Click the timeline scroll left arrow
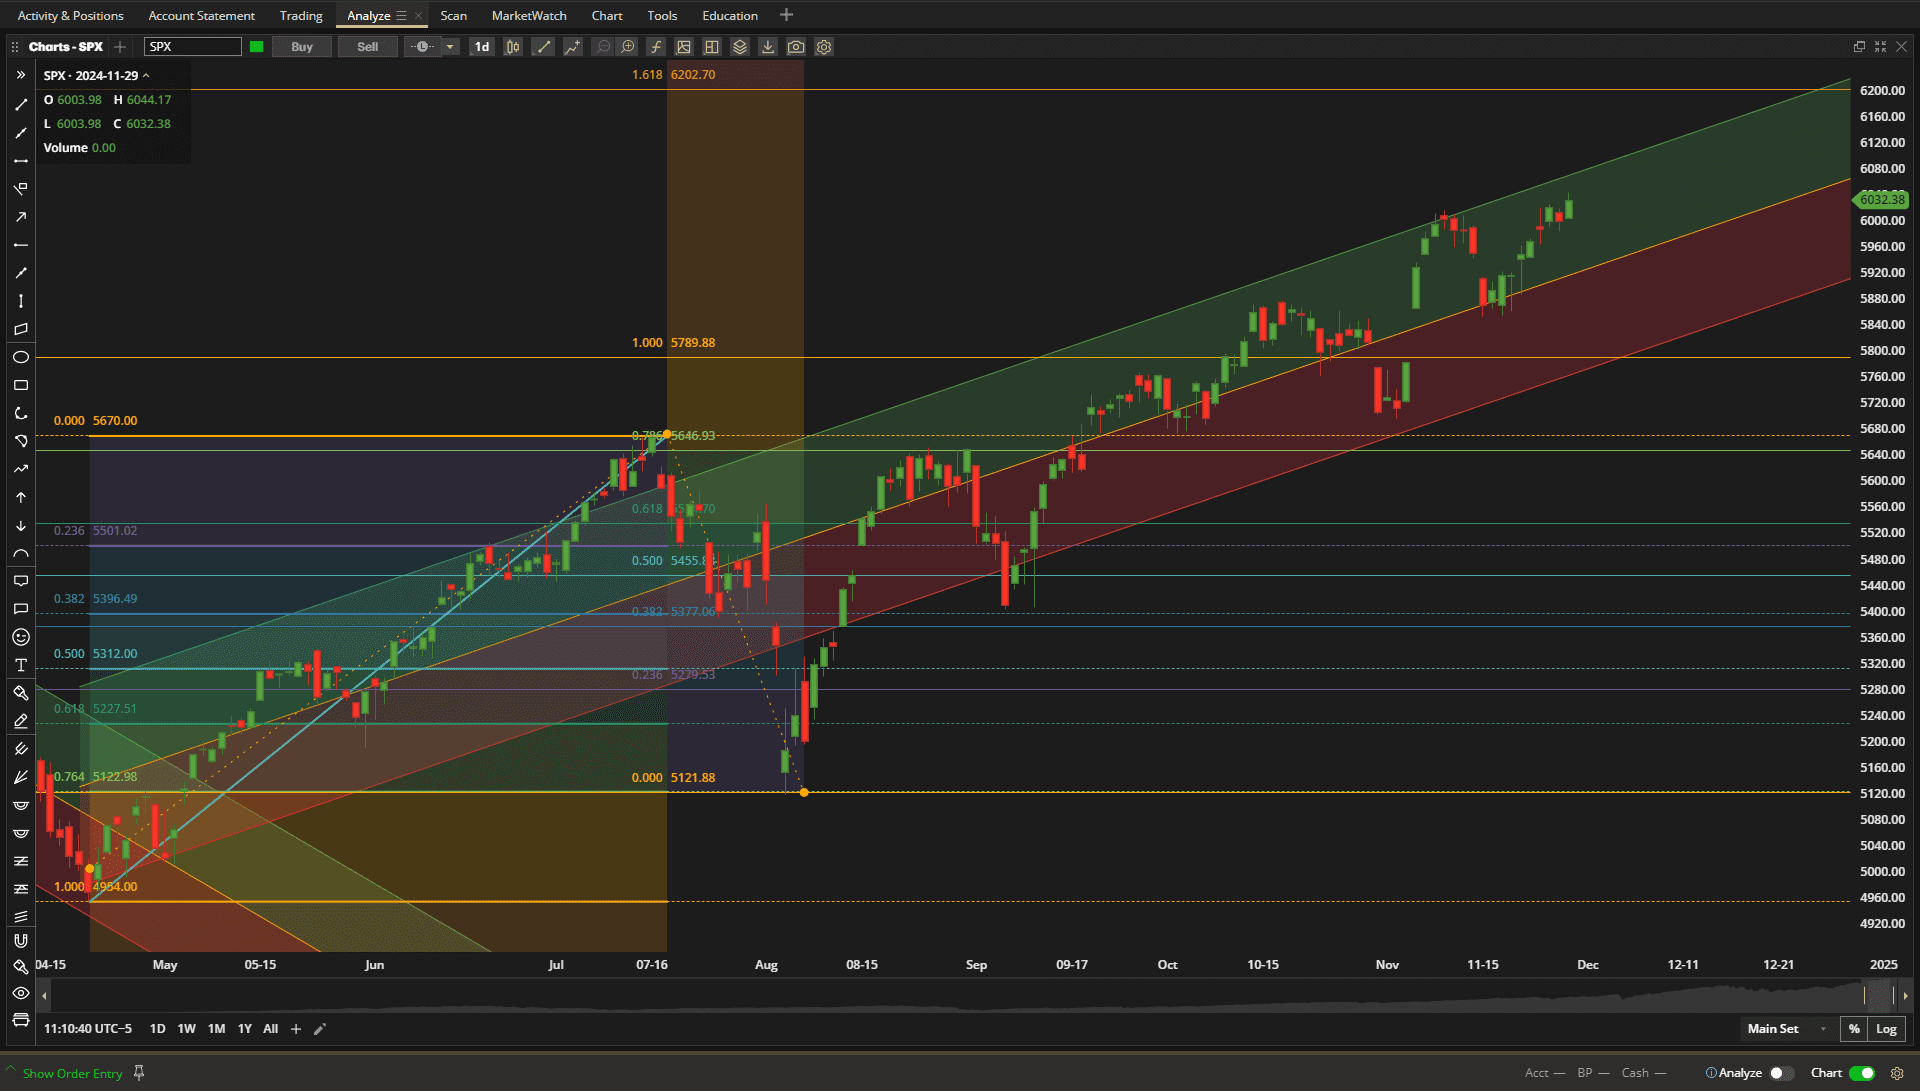 coord(44,996)
